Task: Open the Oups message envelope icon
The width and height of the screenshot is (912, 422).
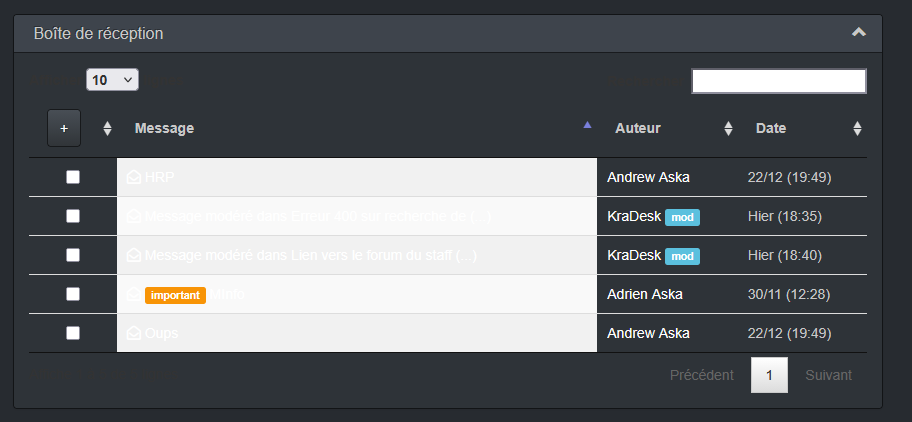Action: (133, 333)
